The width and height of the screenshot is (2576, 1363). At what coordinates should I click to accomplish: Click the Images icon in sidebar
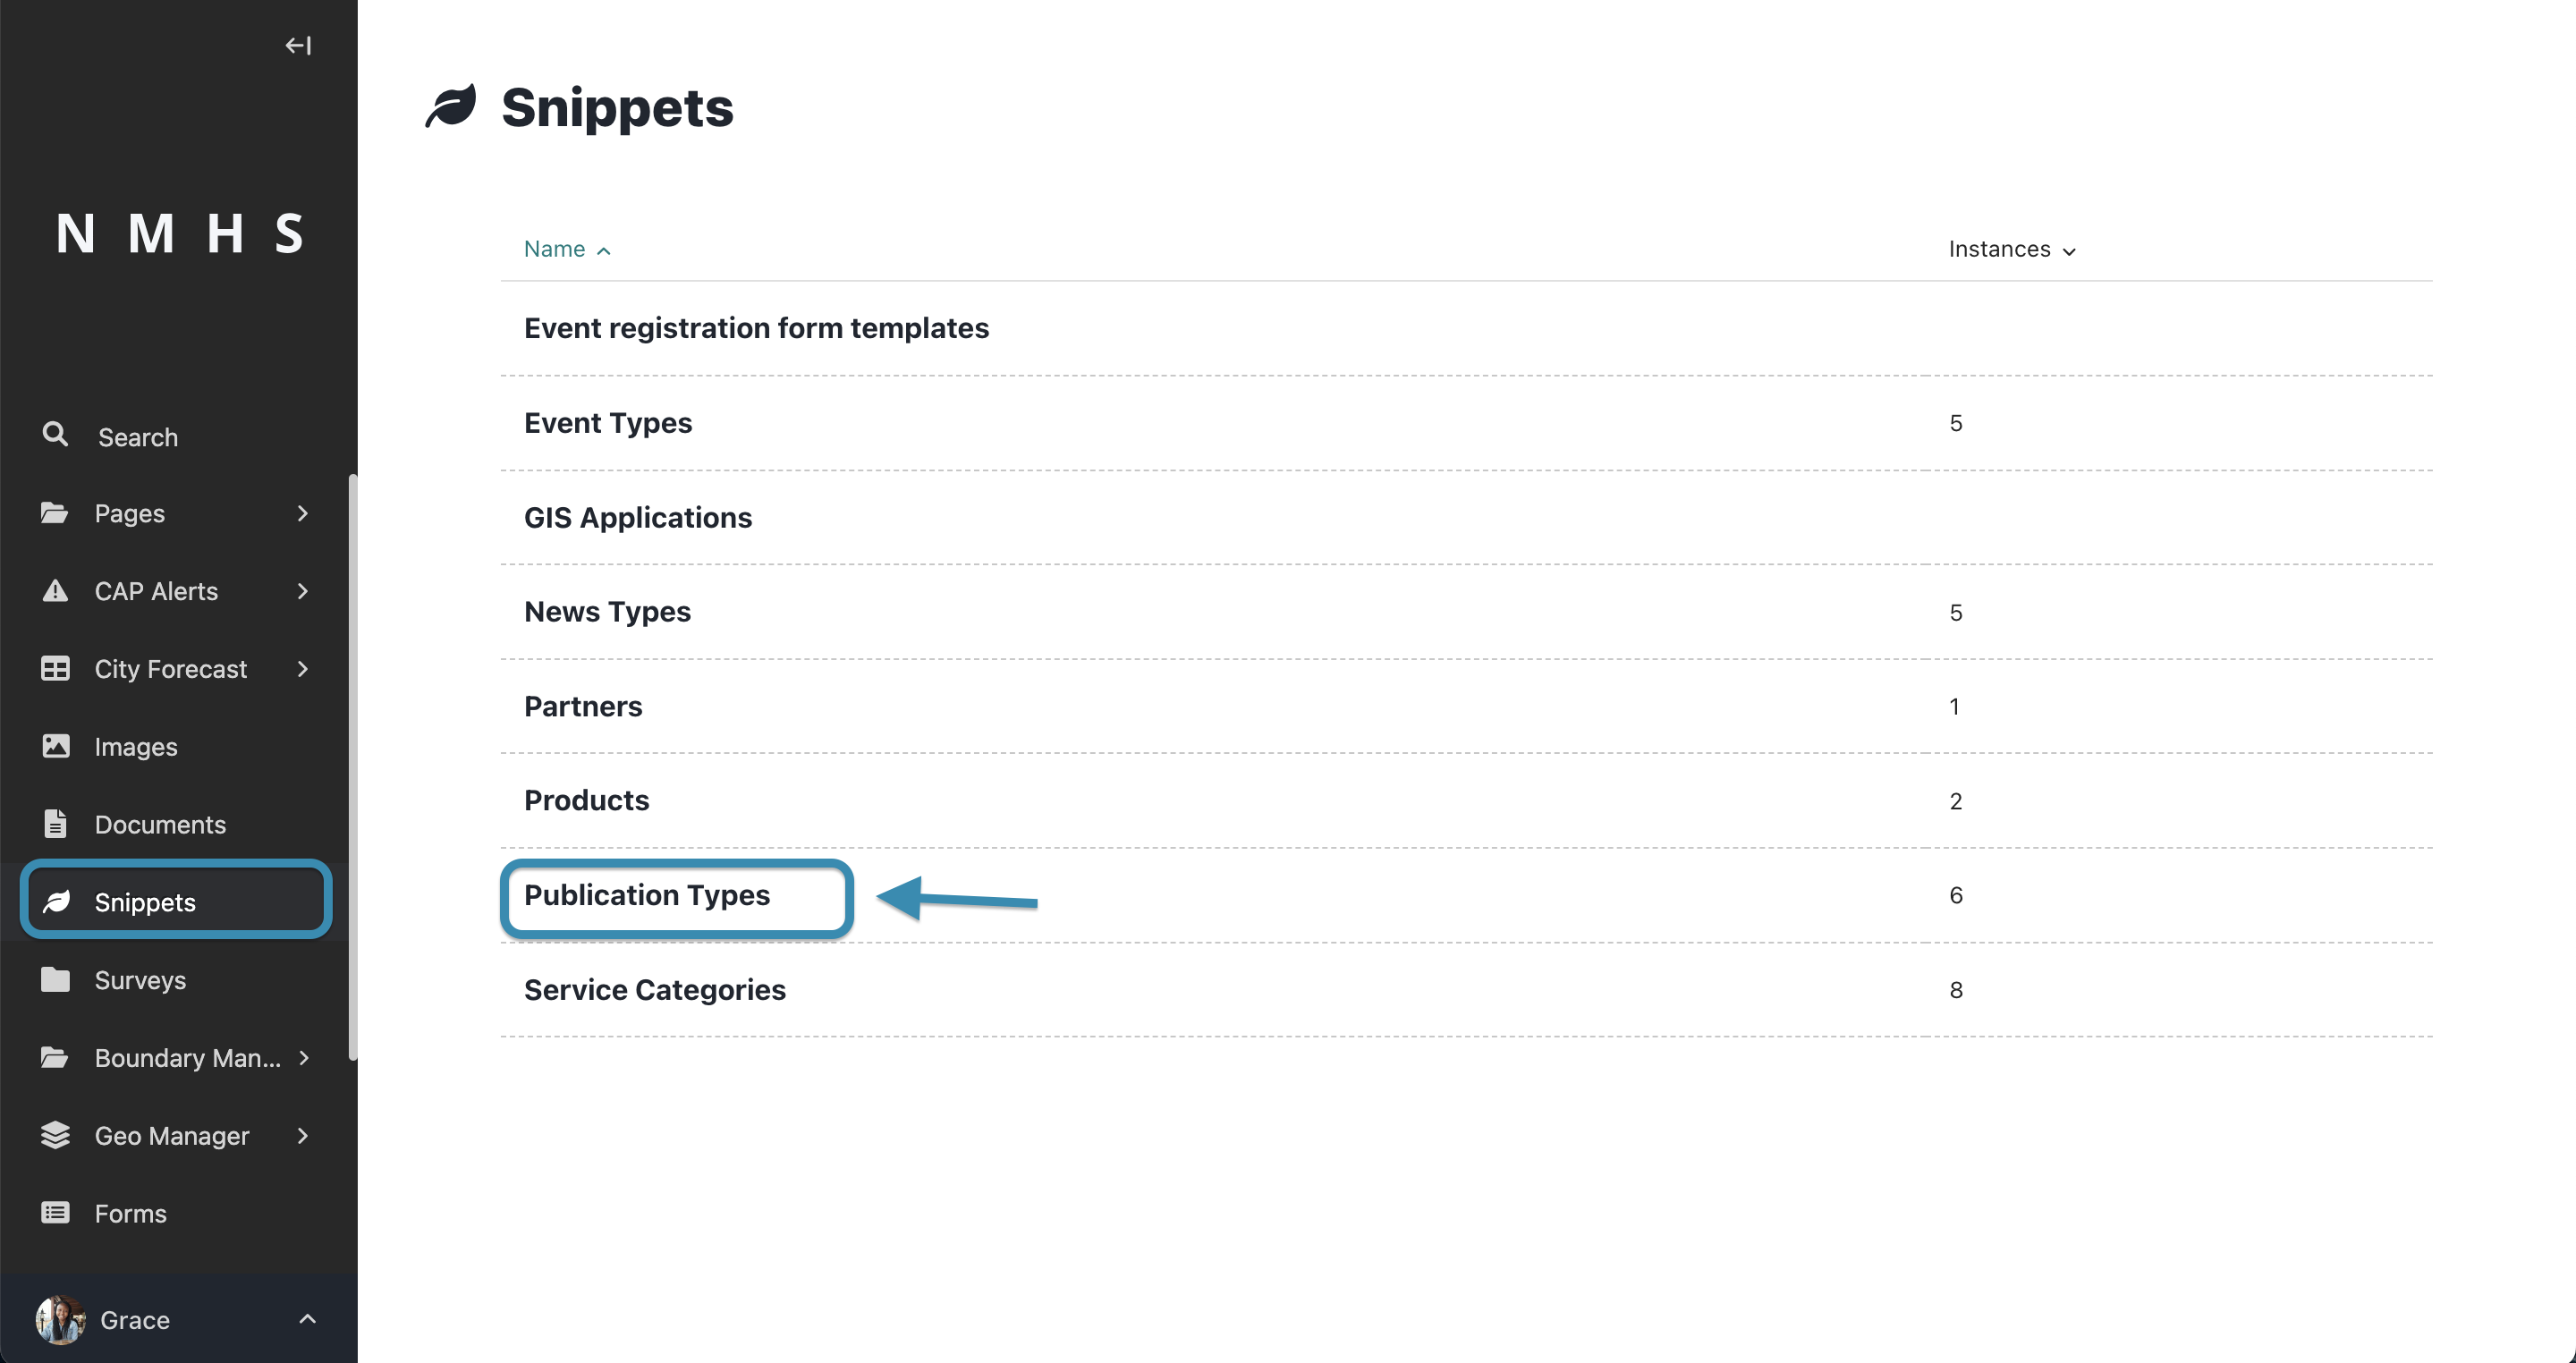coord(56,746)
